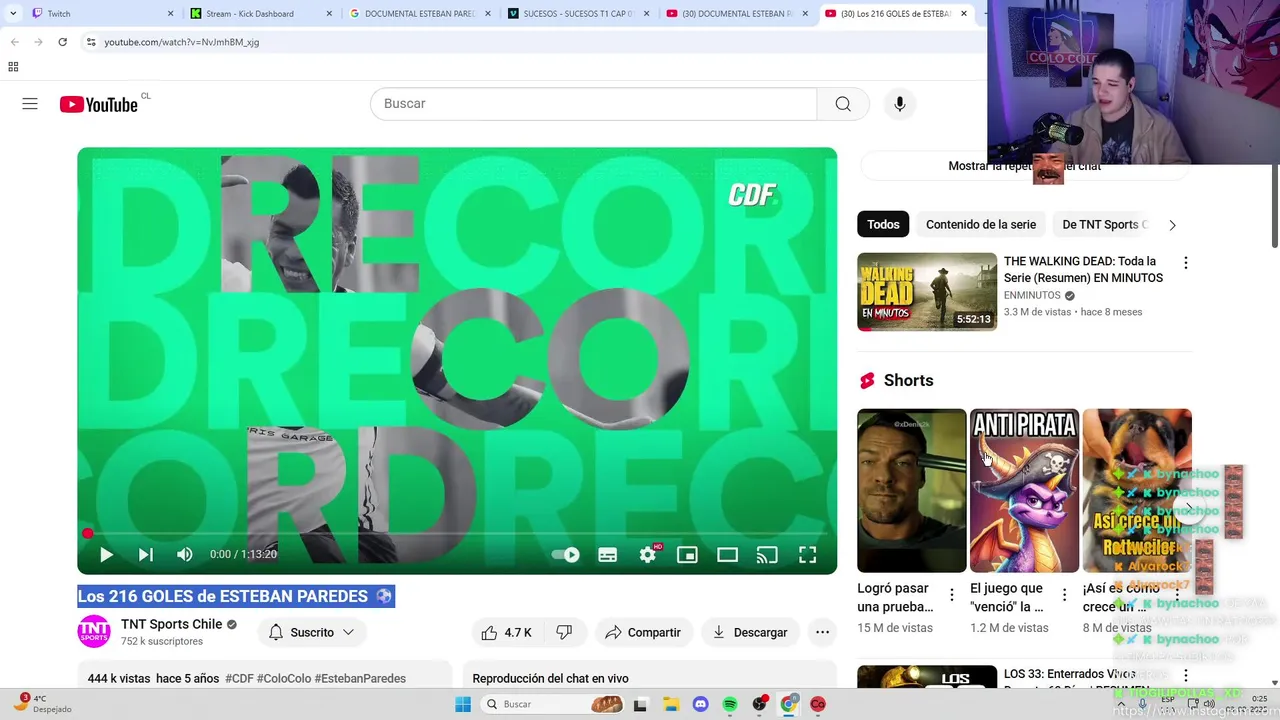Share the video via Compartir
Viewport: 1280px width, 720px height.
click(x=643, y=632)
